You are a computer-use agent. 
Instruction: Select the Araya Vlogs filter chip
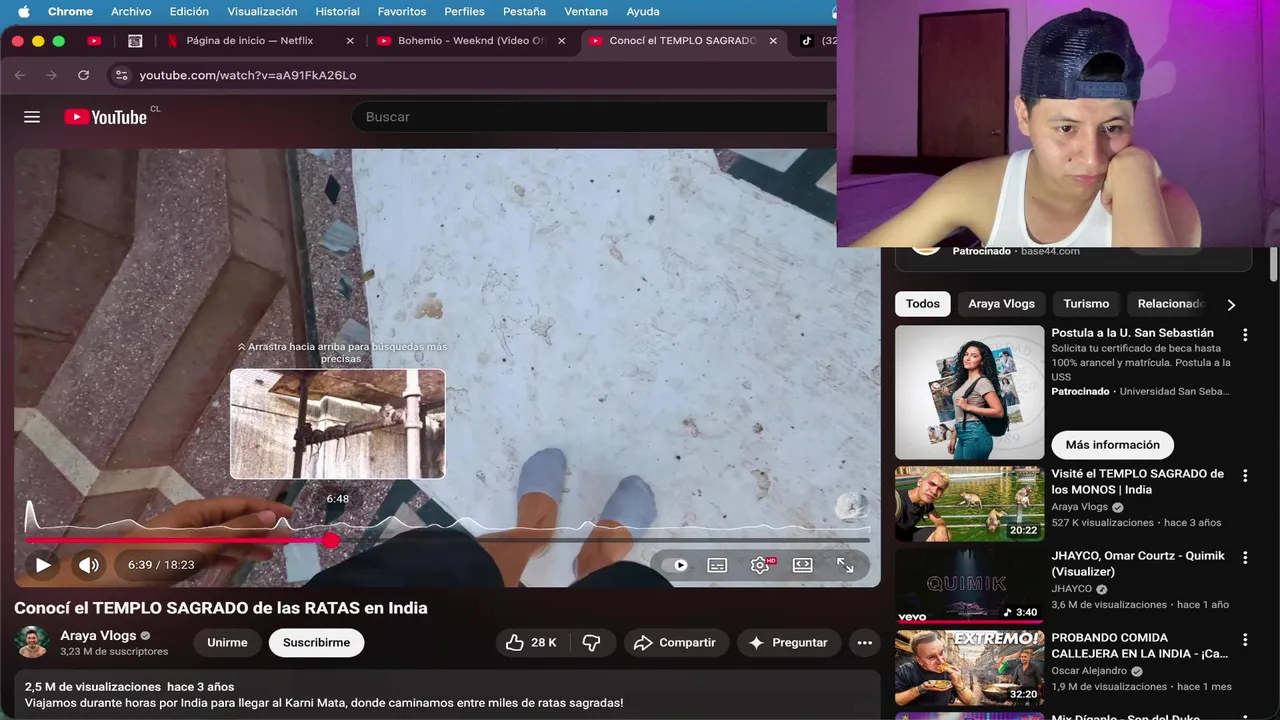pos(1001,304)
